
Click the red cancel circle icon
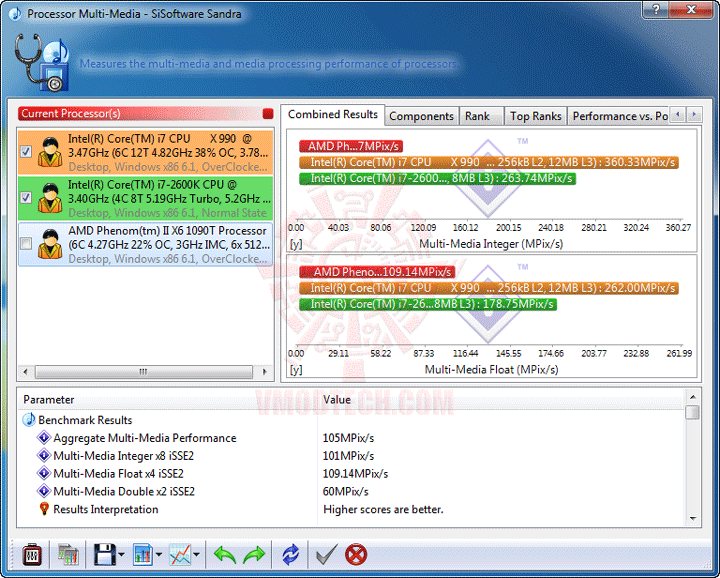point(356,555)
